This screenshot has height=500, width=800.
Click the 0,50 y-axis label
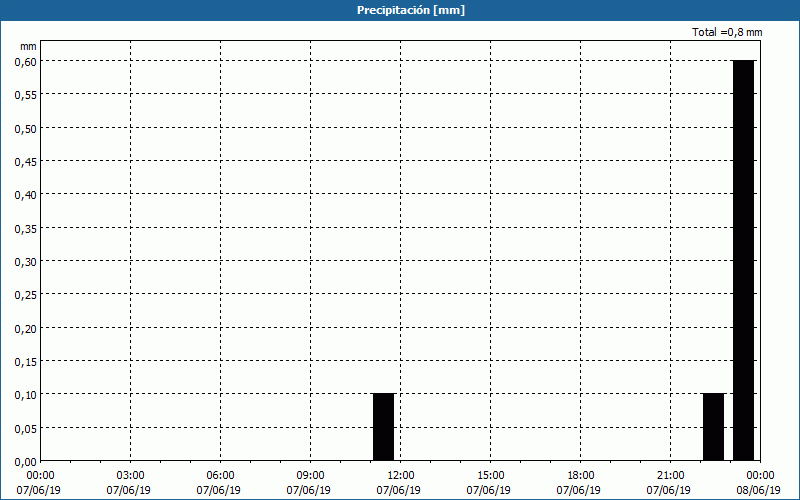coord(25,128)
